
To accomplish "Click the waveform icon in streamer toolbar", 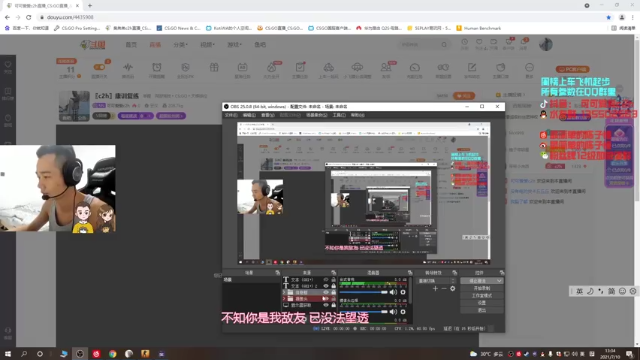I will 128,67.
